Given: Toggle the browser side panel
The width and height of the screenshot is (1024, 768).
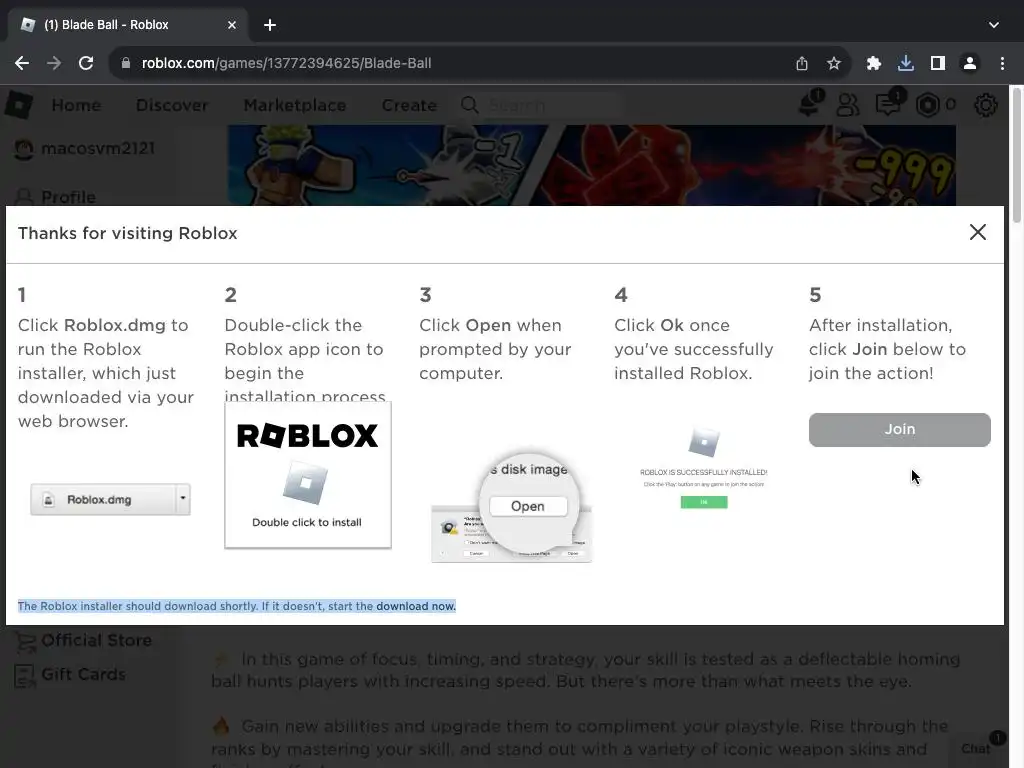Looking at the screenshot, I should click(x=938, y=63).
